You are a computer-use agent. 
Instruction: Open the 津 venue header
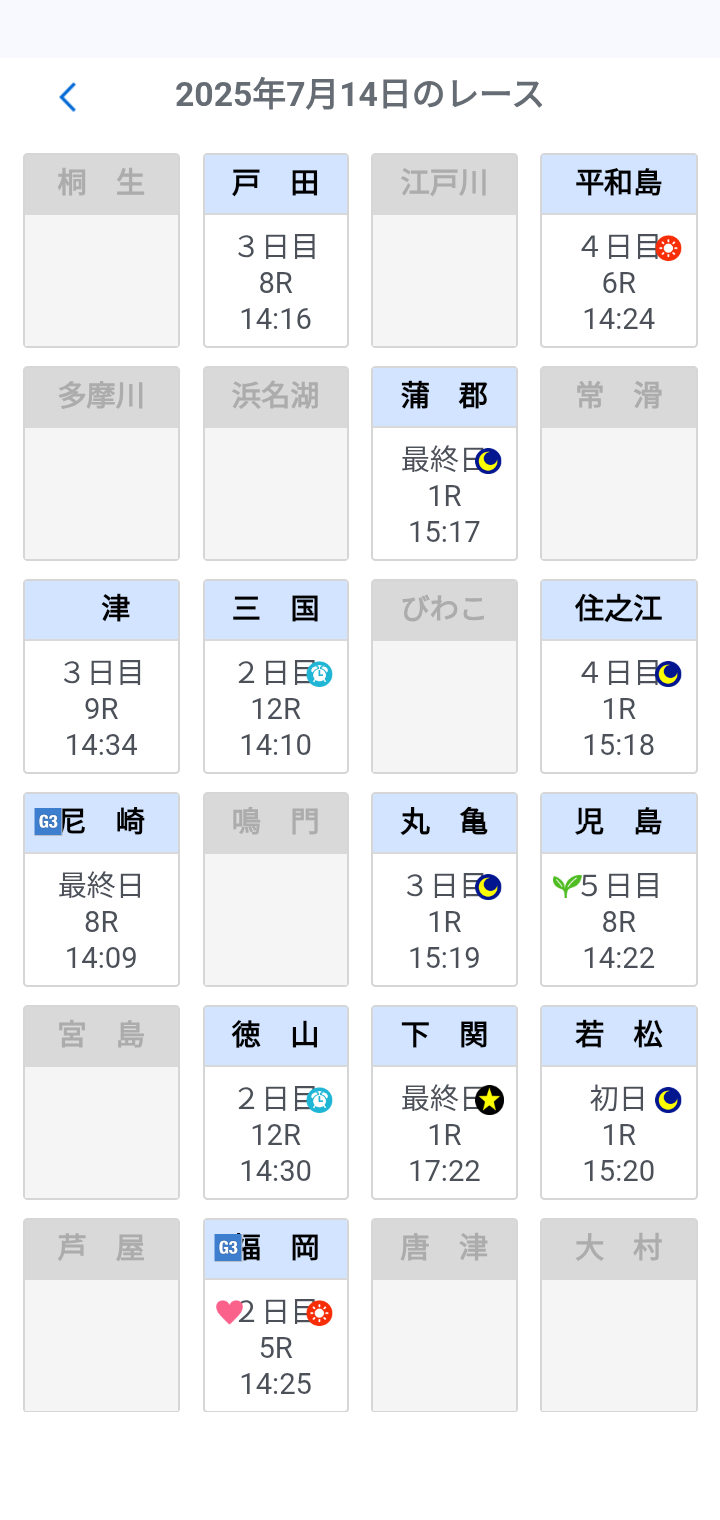tap(102, 610)
